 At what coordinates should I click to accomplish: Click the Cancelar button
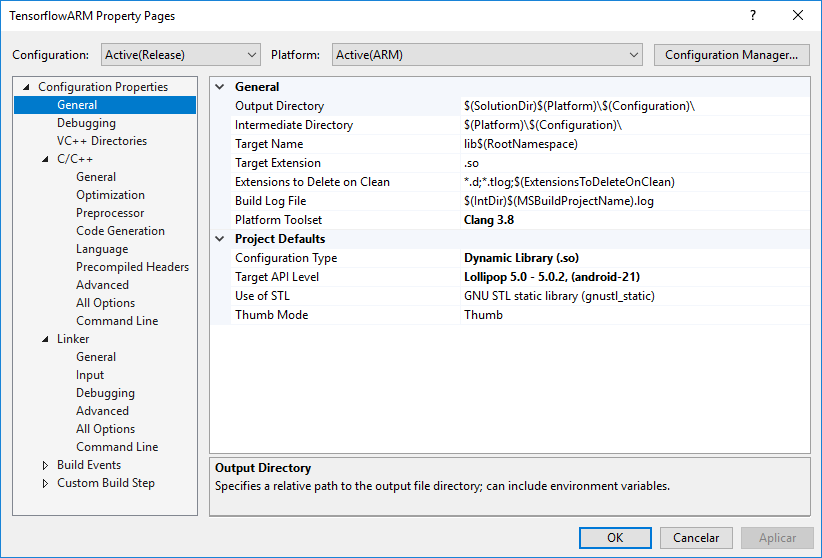[696, 538]
